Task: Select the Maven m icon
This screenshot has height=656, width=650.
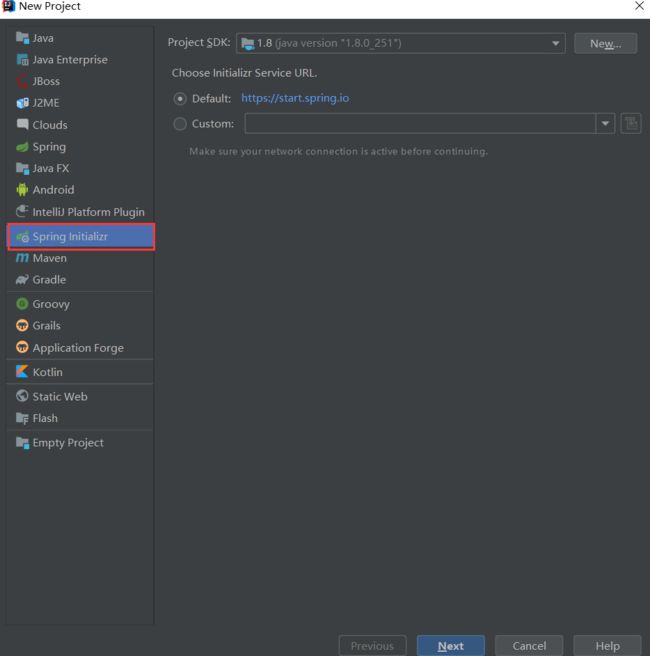Action: click(x=22, y=258)
